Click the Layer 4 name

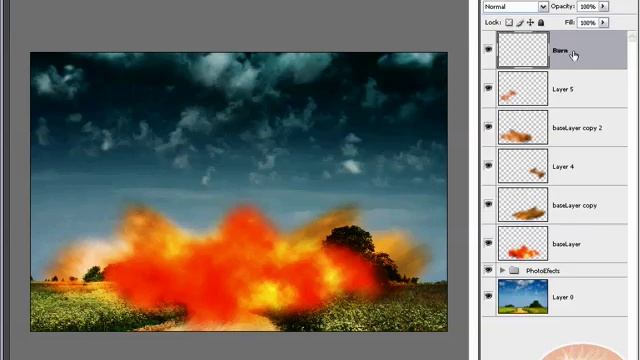tap(563, 167)
